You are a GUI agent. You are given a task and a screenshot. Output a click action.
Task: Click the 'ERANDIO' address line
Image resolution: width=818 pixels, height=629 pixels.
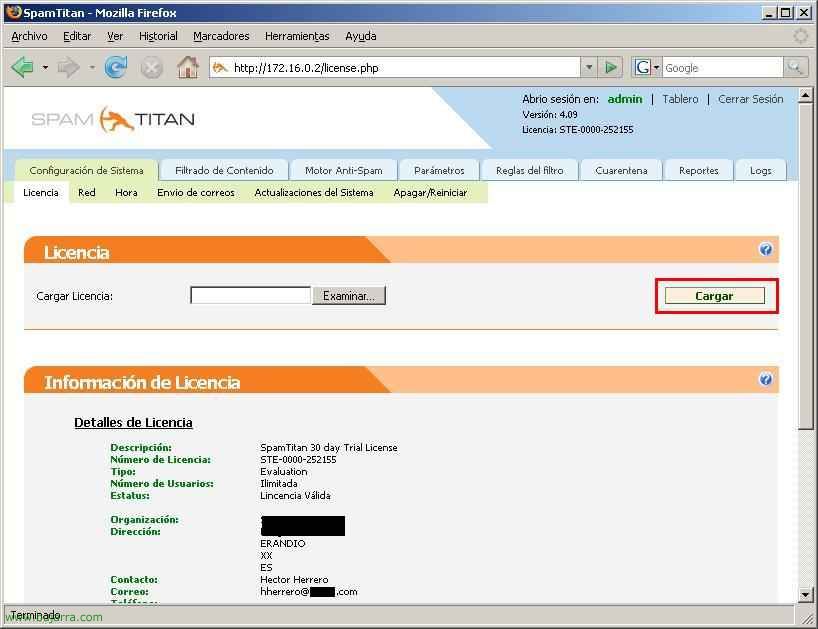click(283, 543)
